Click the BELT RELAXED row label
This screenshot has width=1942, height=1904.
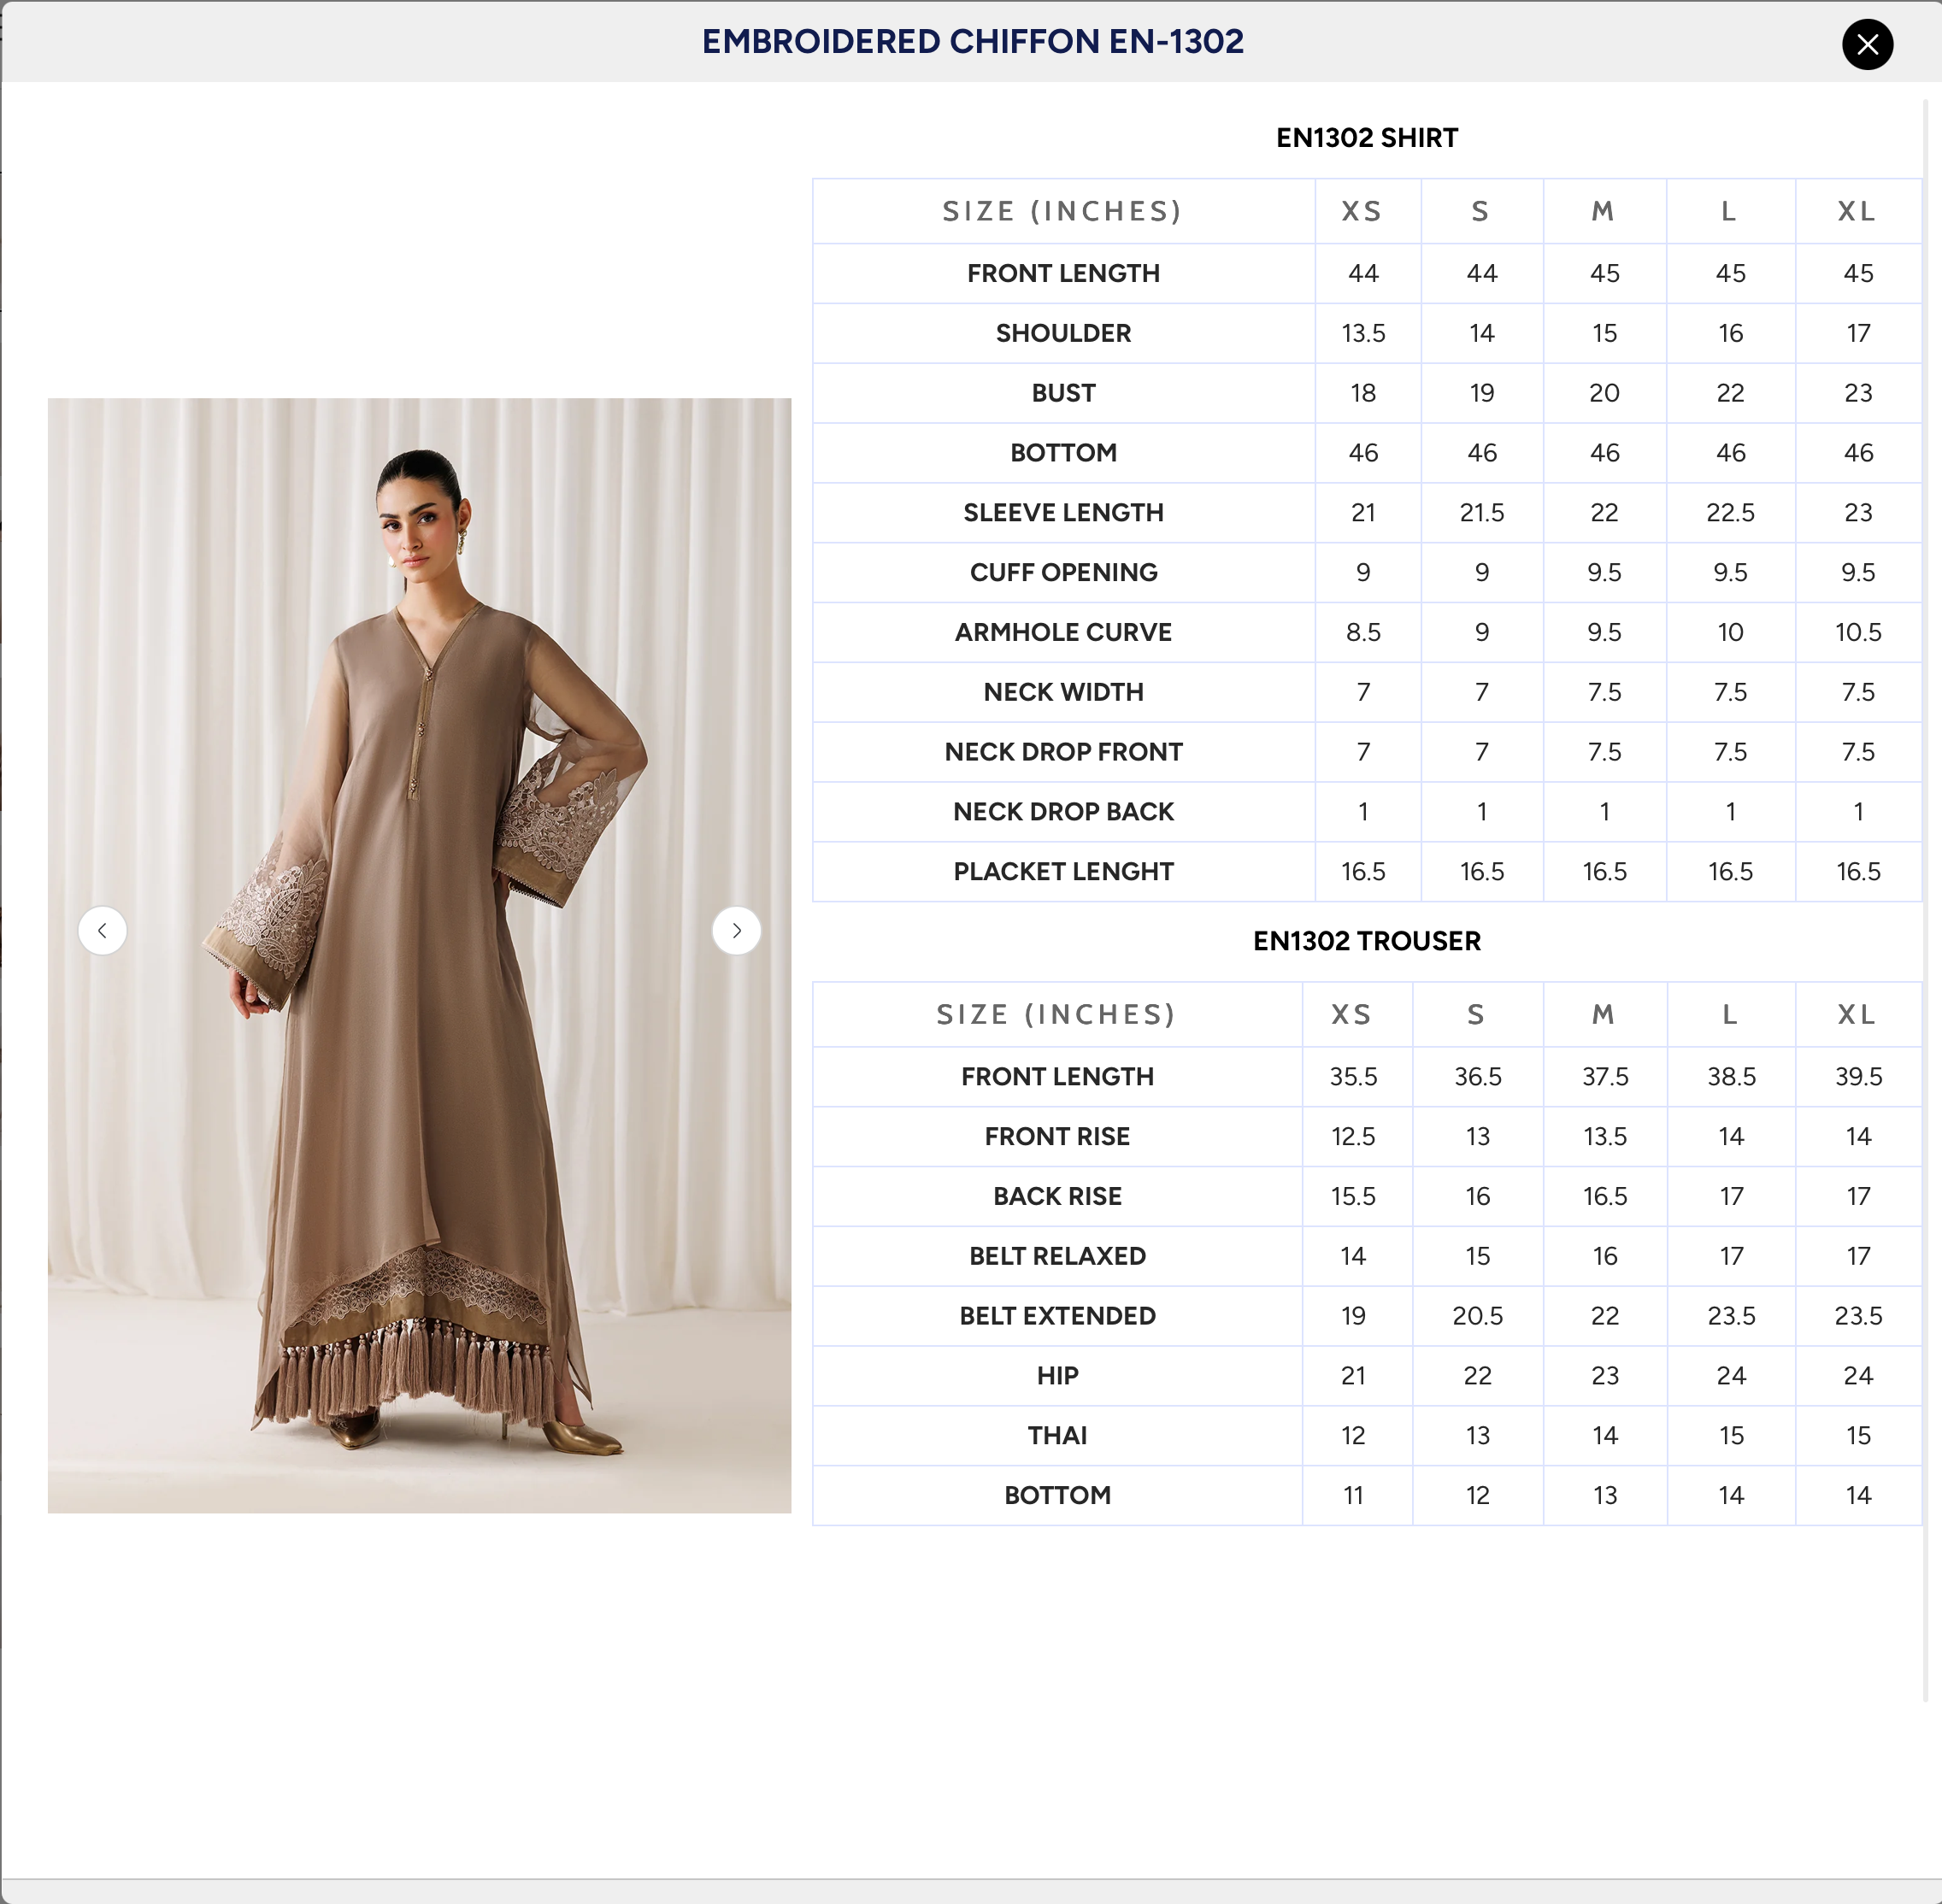point(1057,1257)
